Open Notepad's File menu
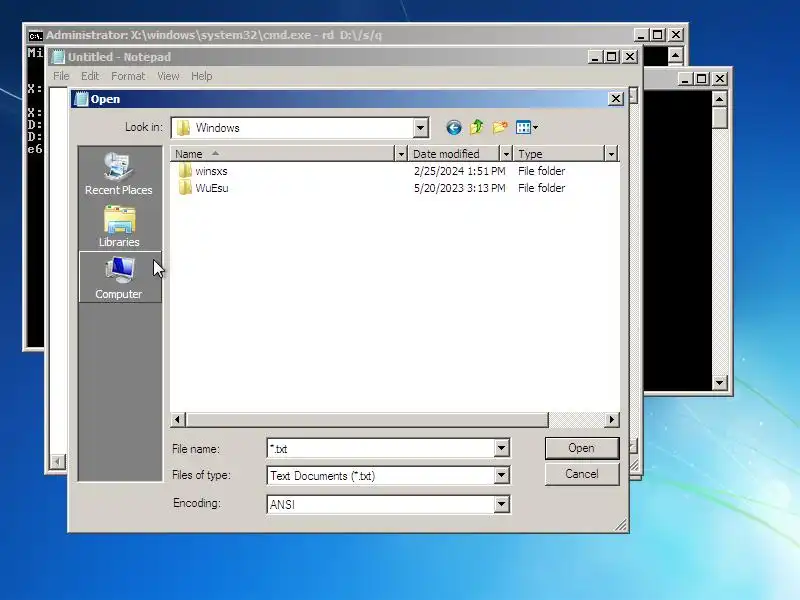Image resolution: width=800 pixels, height=600 pixels. click(61, 76)
